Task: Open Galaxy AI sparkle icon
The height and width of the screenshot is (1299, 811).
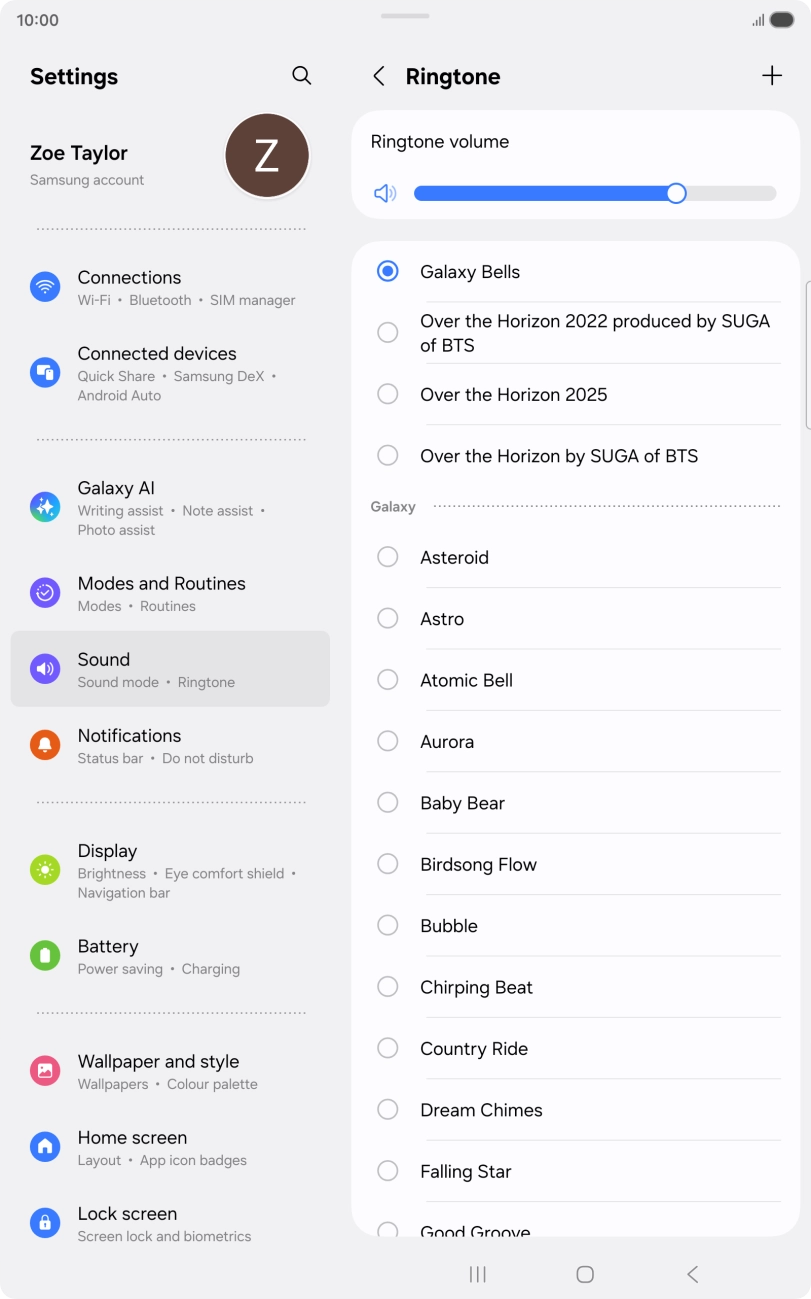Action: [45, 507]
